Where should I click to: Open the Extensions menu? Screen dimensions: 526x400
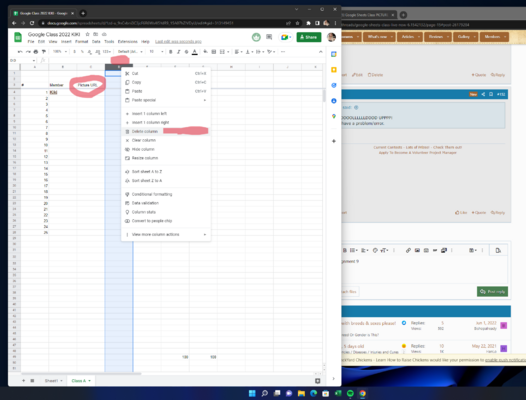pos(127,42)
